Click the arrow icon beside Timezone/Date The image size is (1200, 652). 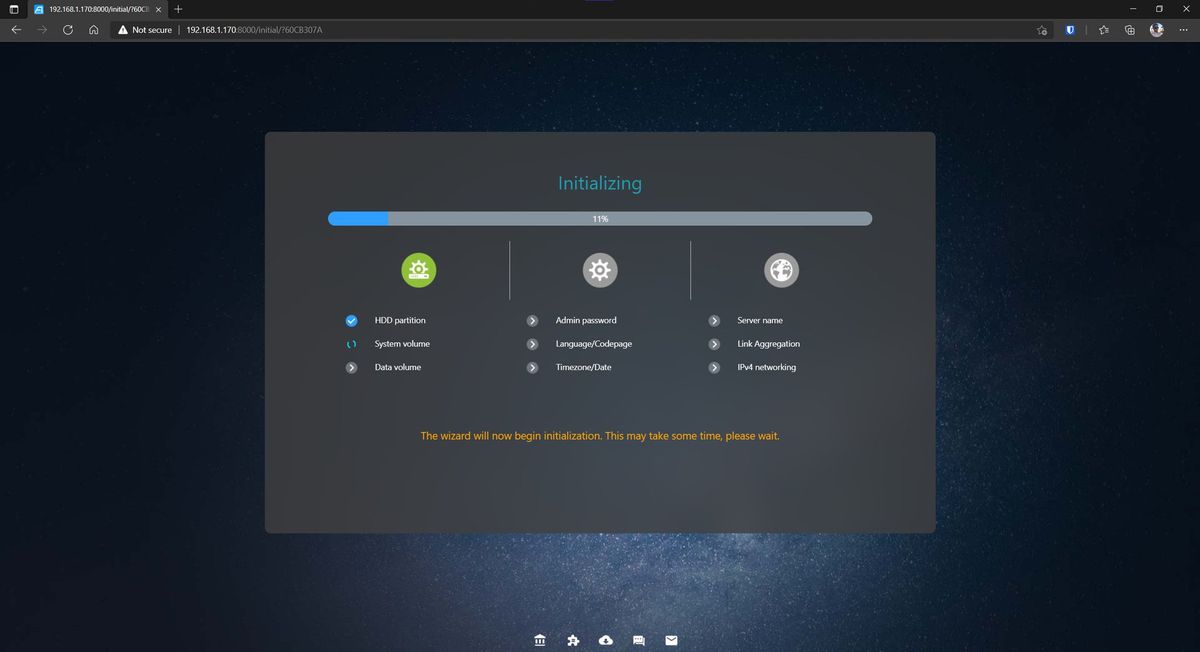533,367
